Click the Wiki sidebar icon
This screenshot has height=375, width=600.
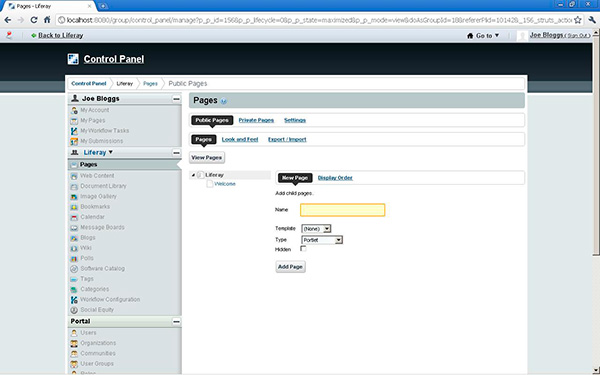pos(74,248)
